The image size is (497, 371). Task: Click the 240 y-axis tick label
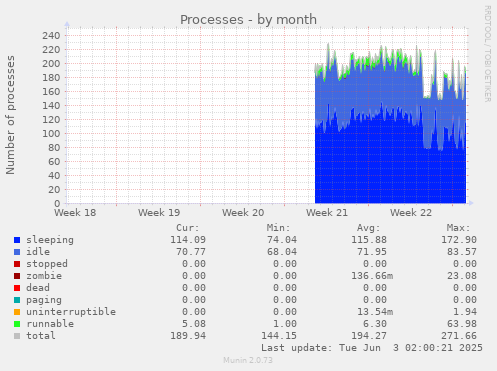(51, 36)
